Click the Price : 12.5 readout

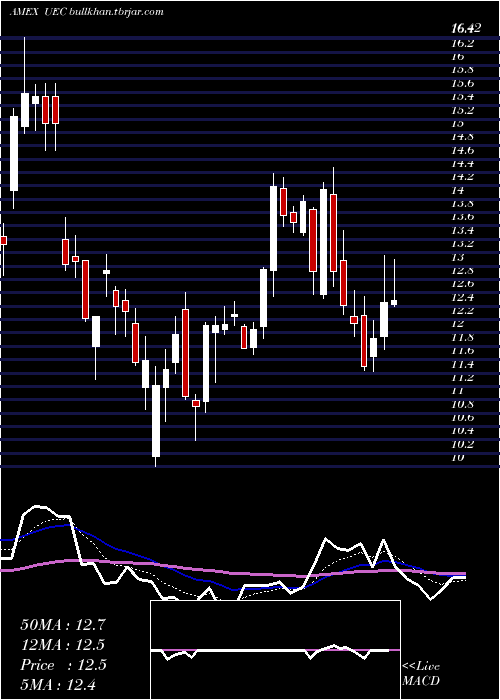tap(63, 665)
